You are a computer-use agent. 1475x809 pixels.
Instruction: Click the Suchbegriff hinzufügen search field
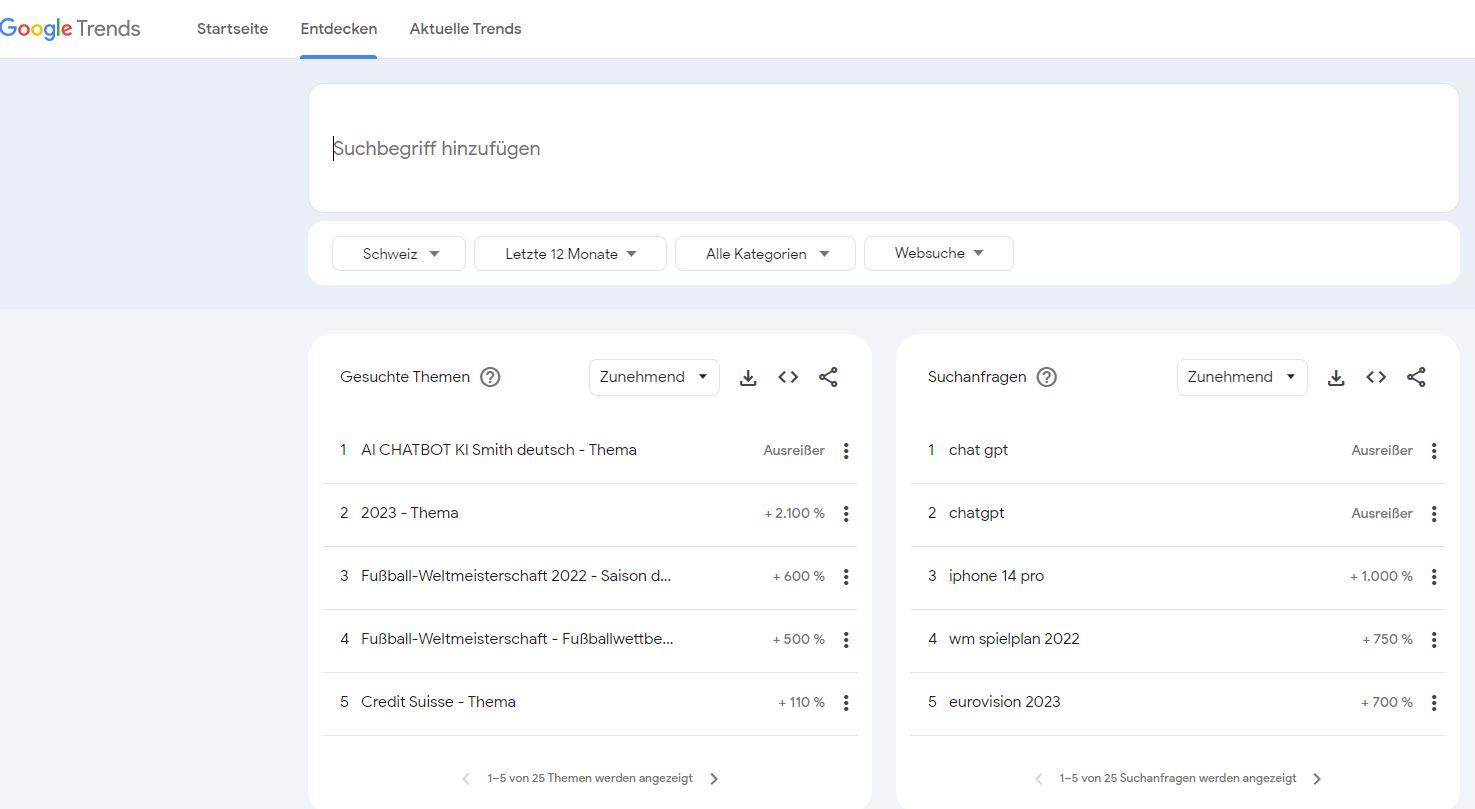884,148
